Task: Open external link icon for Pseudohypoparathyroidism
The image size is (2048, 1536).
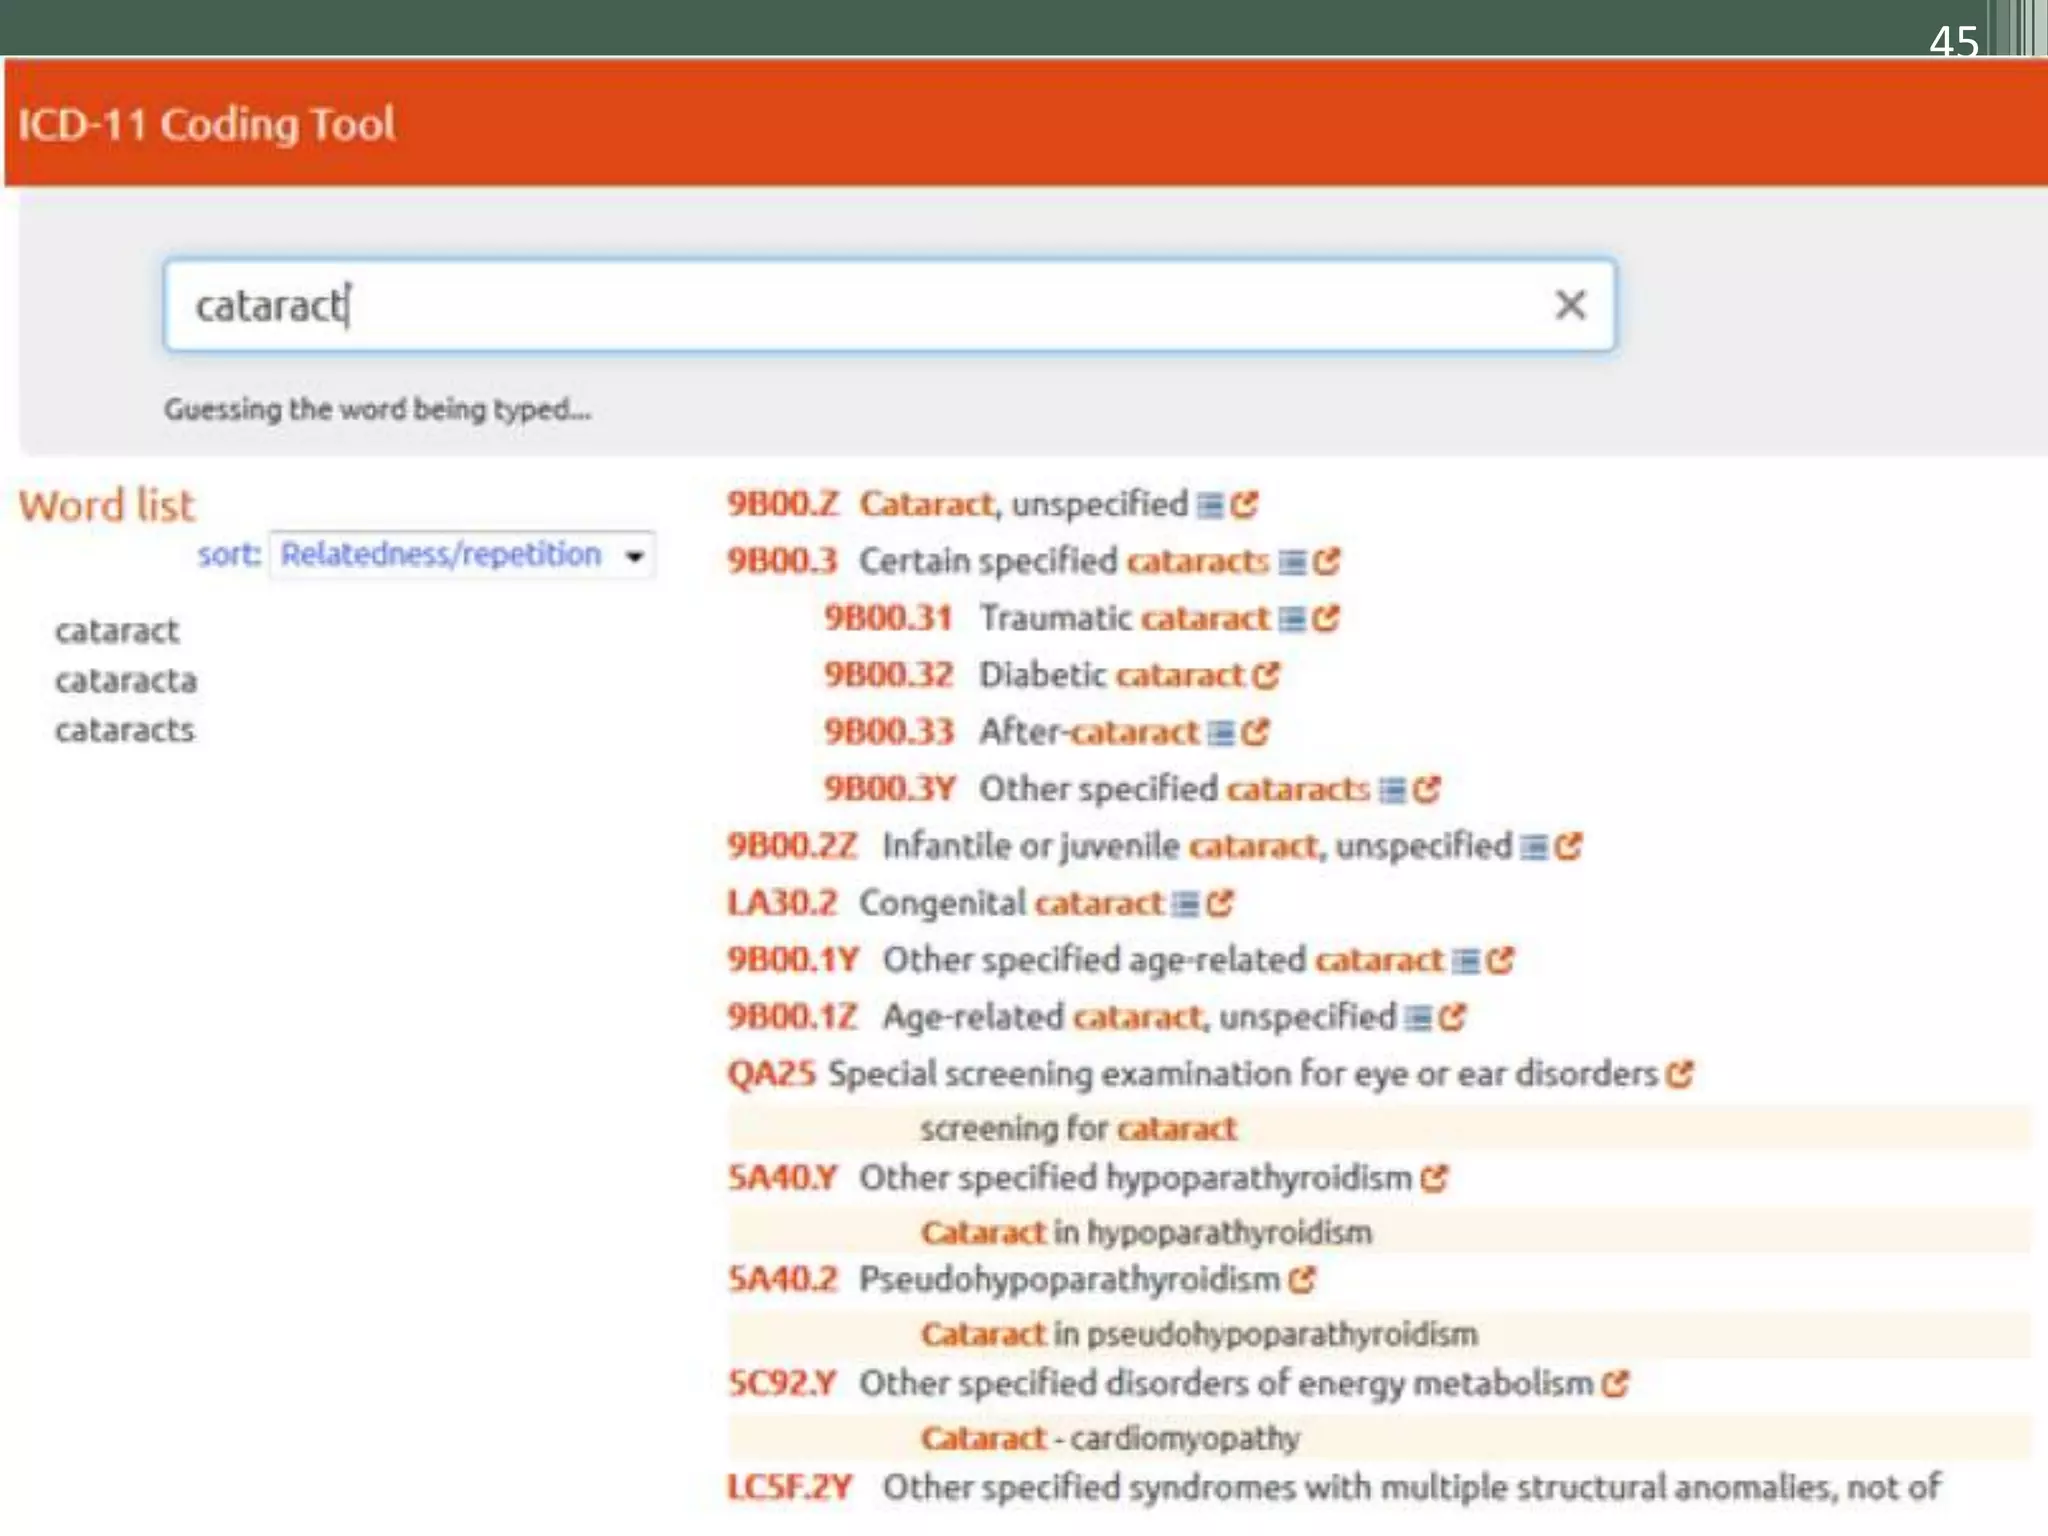Action: point(1302,1280)
